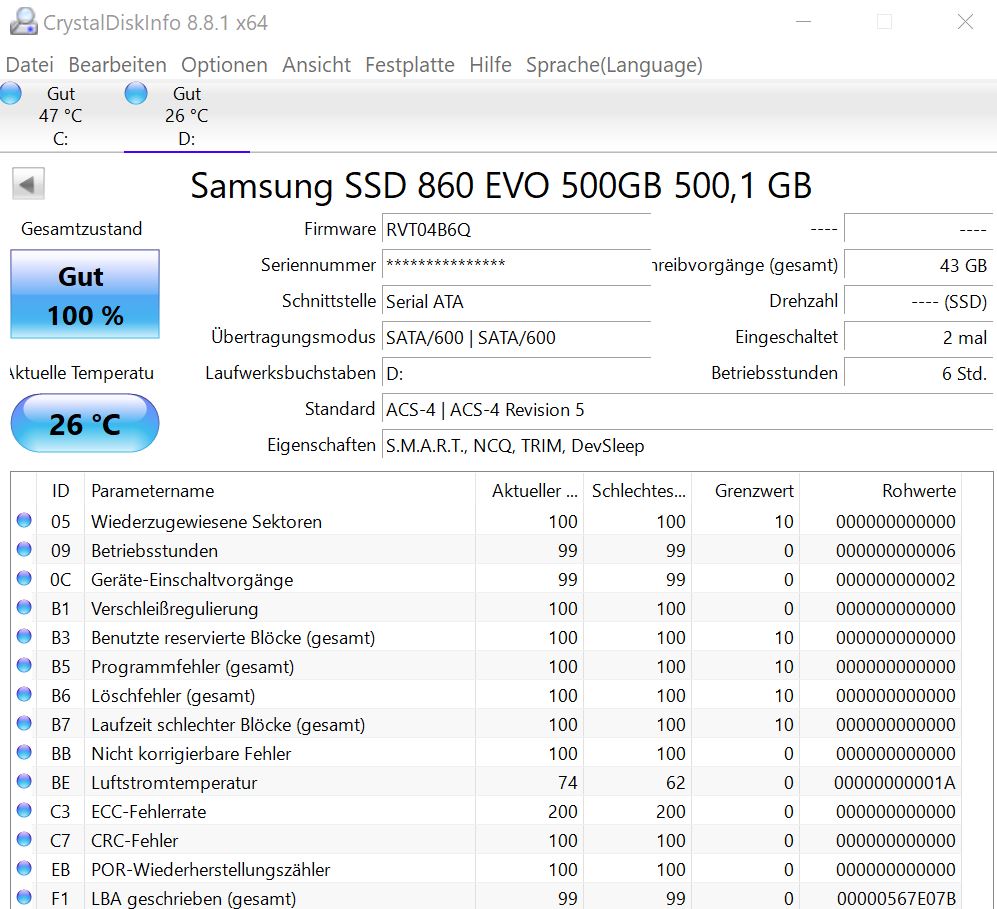Click the Standard field ACS-4 Revision 5
Screen dimensions: 997x909
(687, 410)
